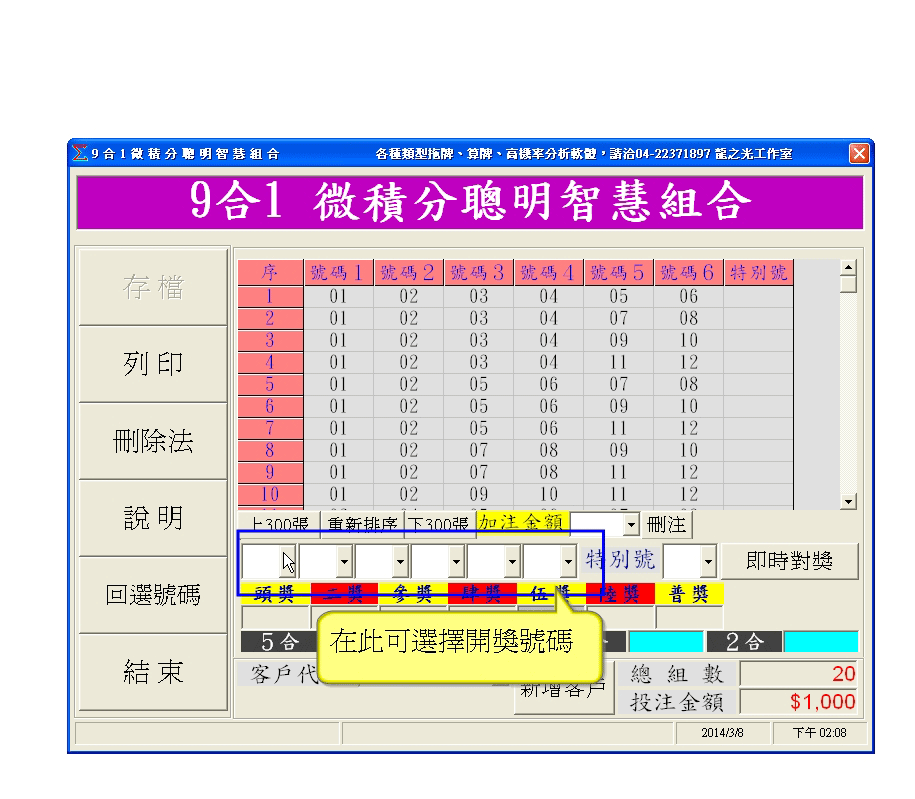The image size is (915, 799).
Task: Select row 5 header in number table
Action: [270, 384]
